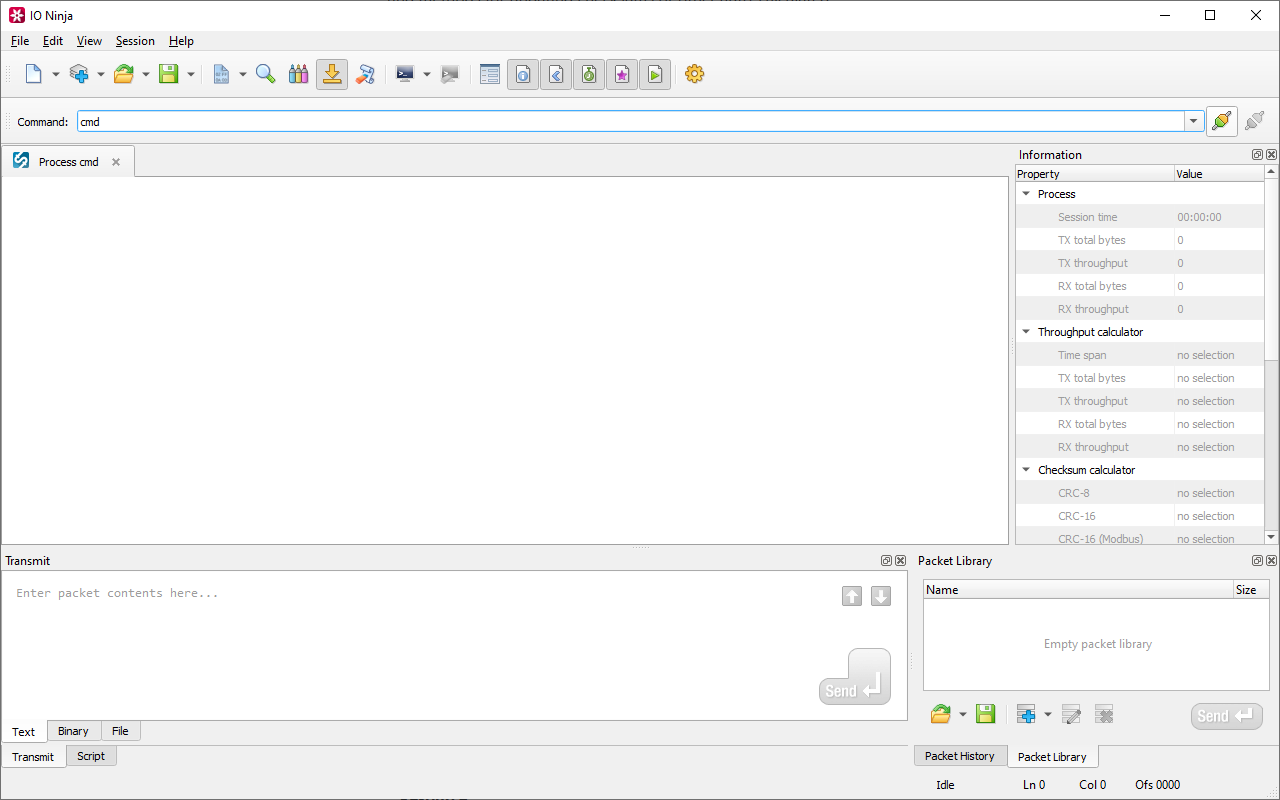Screen dimensions: 1280x800
Task: Toggle the blue back-arrow pane icon
Action: tap(556, 74)
